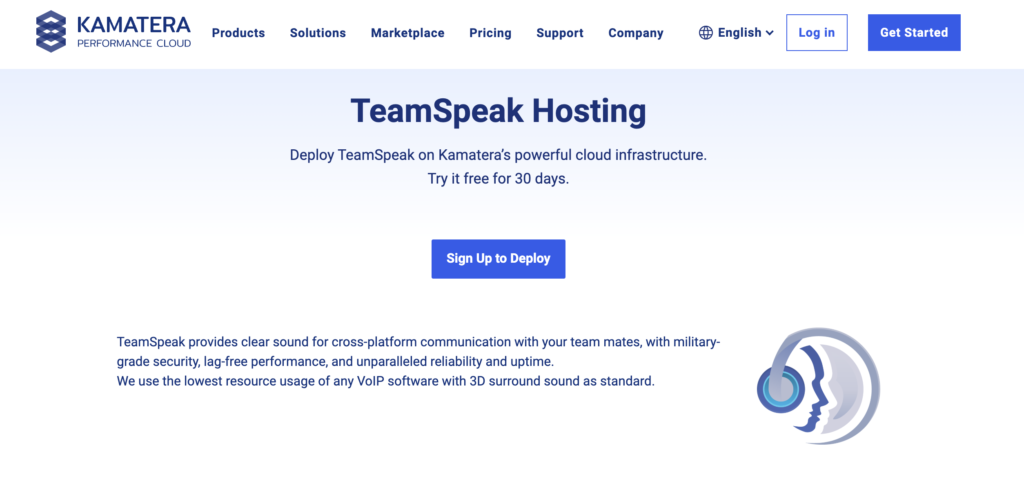Click the Kamatera hexagon logo icon

click(51, 32)
